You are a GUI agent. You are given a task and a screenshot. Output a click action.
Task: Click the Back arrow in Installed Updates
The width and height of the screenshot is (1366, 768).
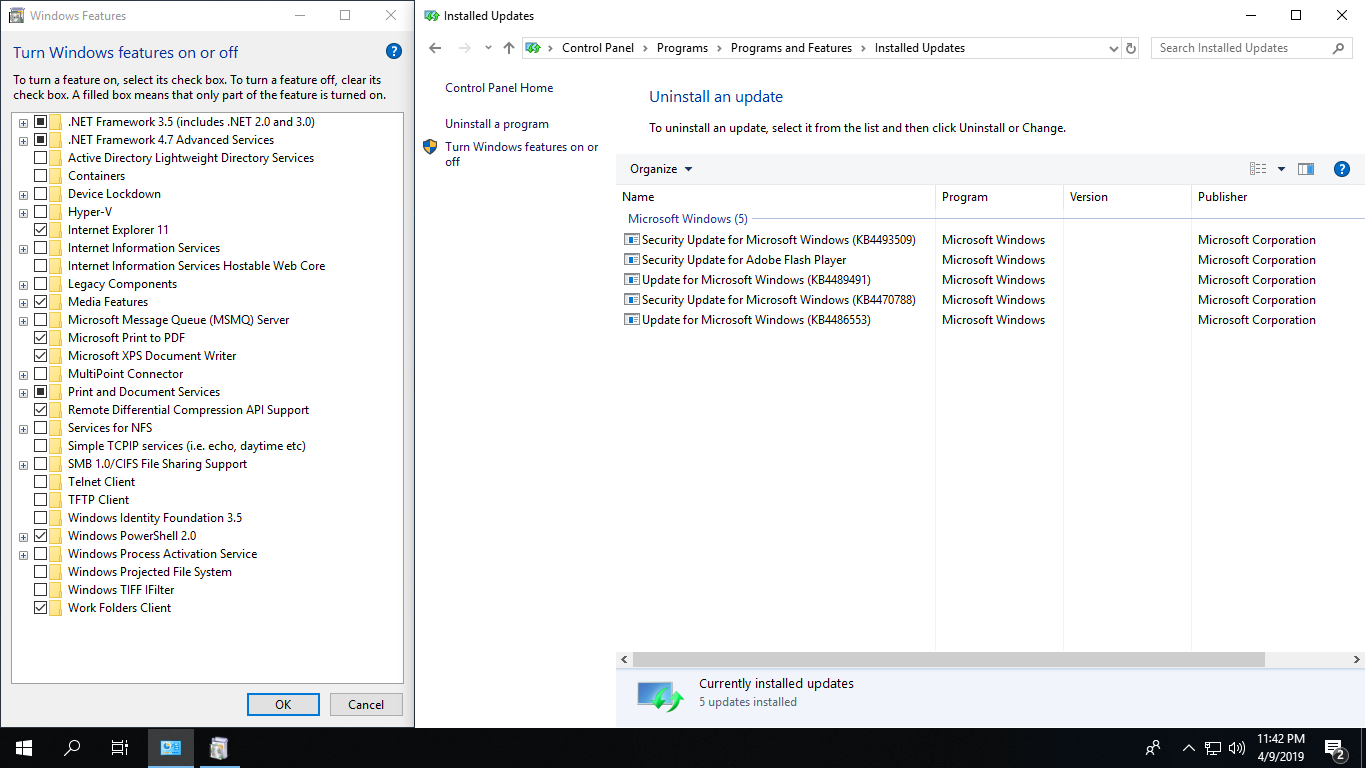tap(435, 48)
